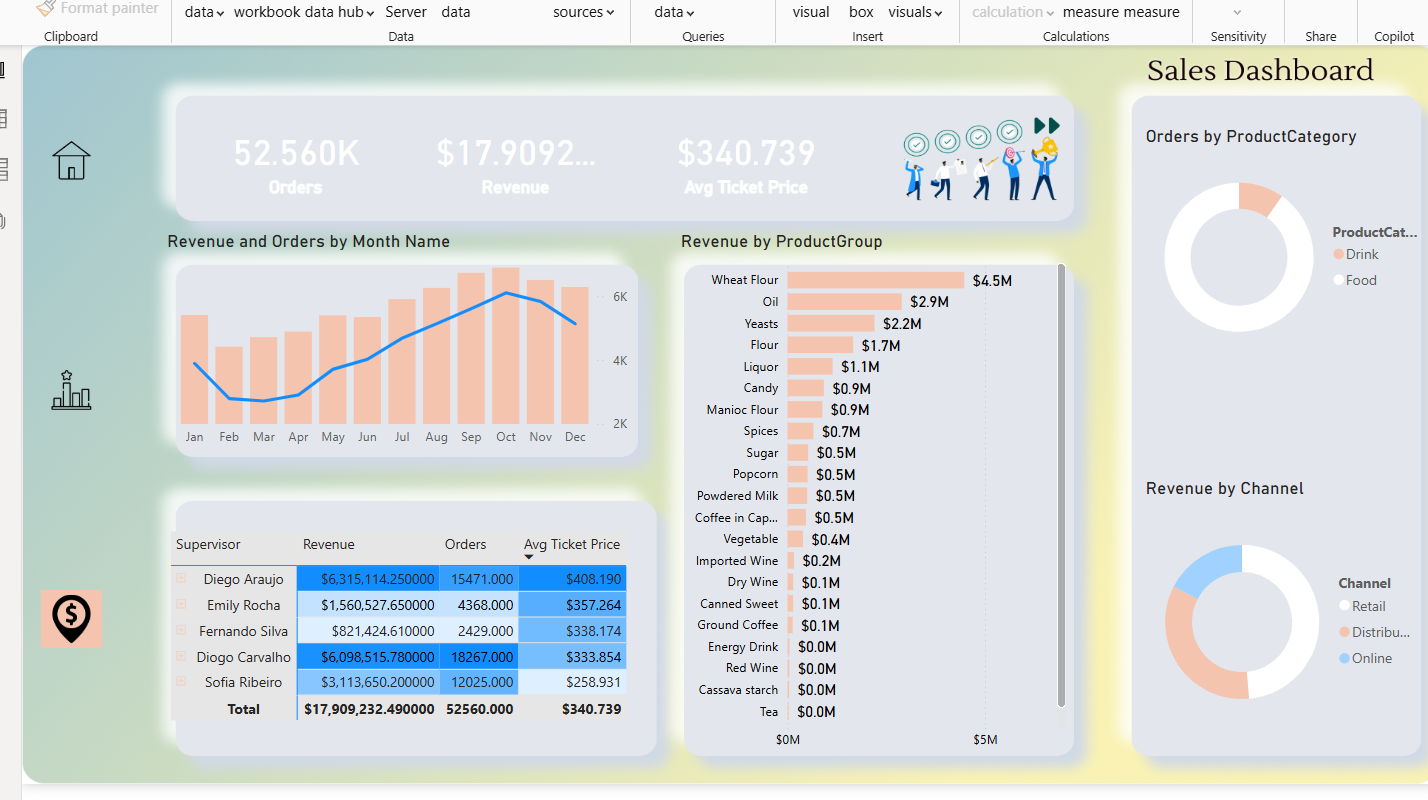The width and height of the screenshot is (1428, 800).
Task: Open the bar chart ranking page icon
Action: point(71,390)
